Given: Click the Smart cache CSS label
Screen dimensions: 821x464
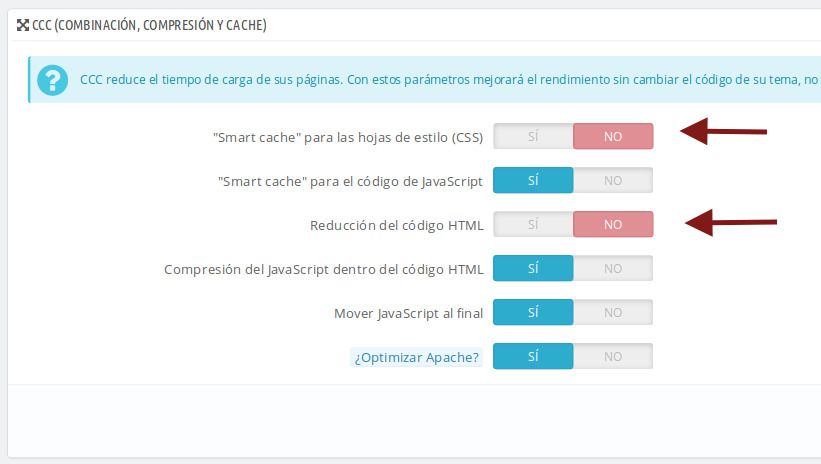Looking at the screenshot, I should click(348, 138).
